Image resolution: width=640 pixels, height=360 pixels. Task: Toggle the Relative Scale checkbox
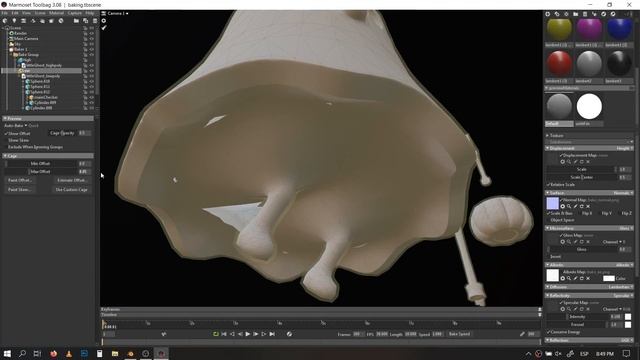(x=548, y=184)
